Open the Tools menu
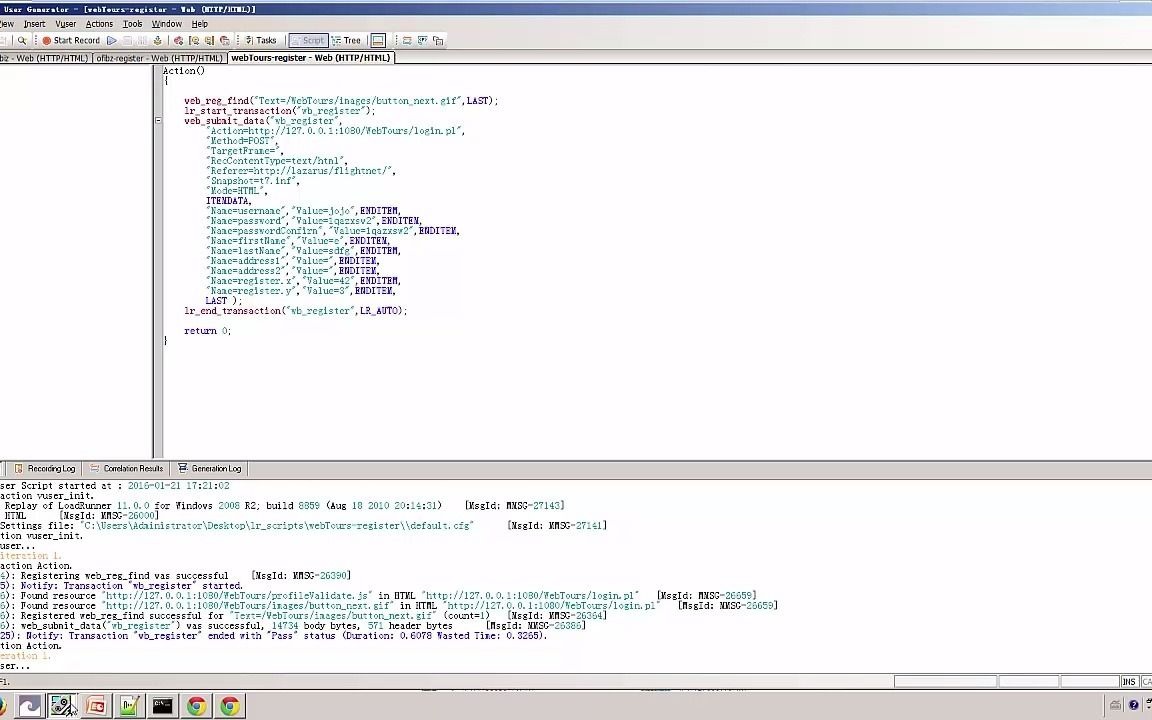The image size is (1152, 720). click(132, 23)
